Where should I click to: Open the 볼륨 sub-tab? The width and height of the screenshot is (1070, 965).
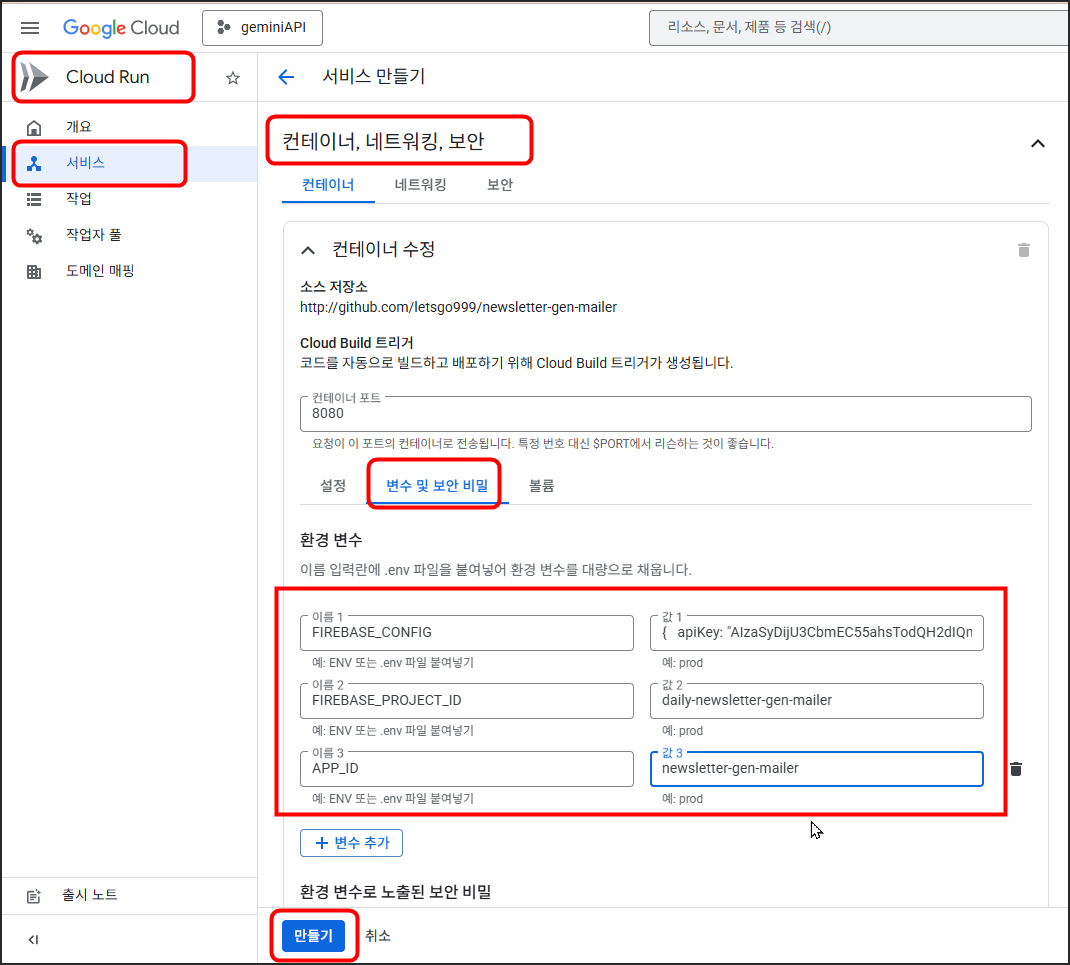click(x=541, y=486)
